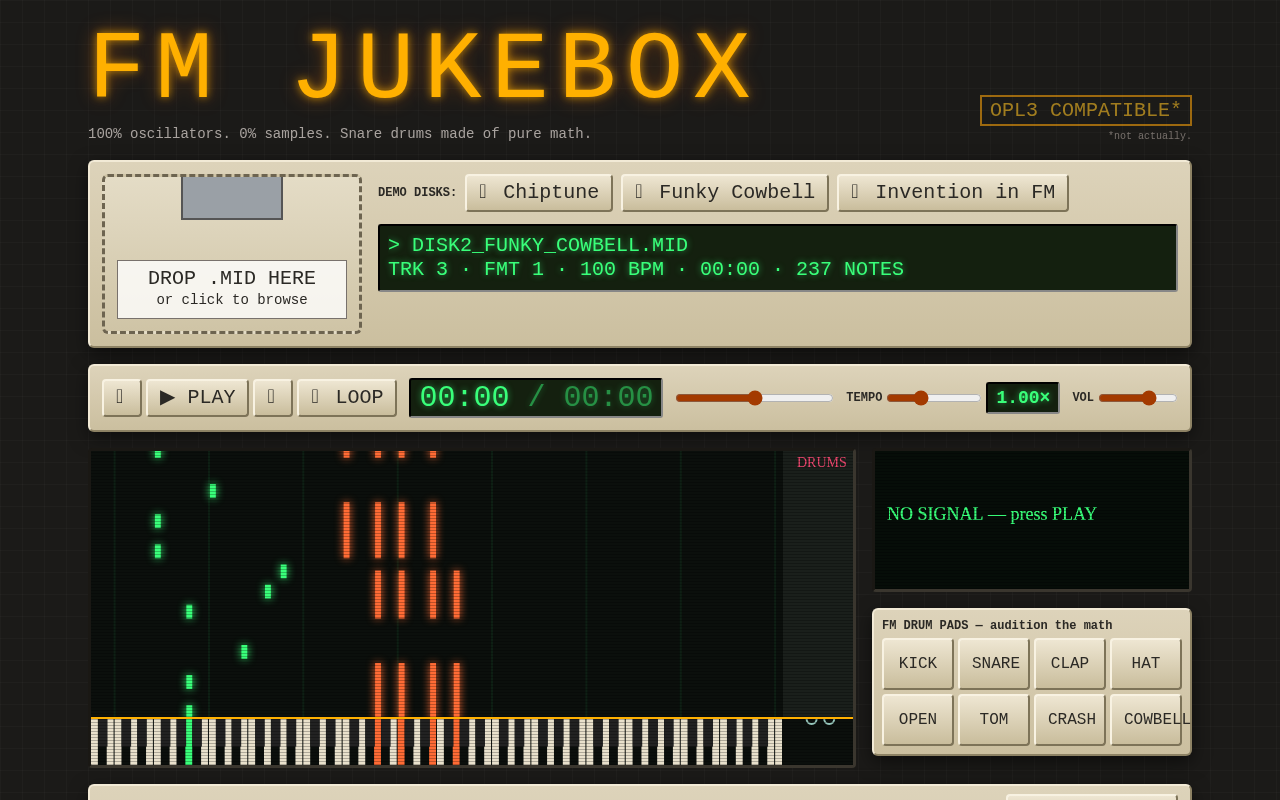Toggle LOOP mode
Image resolution: width=1280 pixels, height=800 pixels.
[347, 398]
